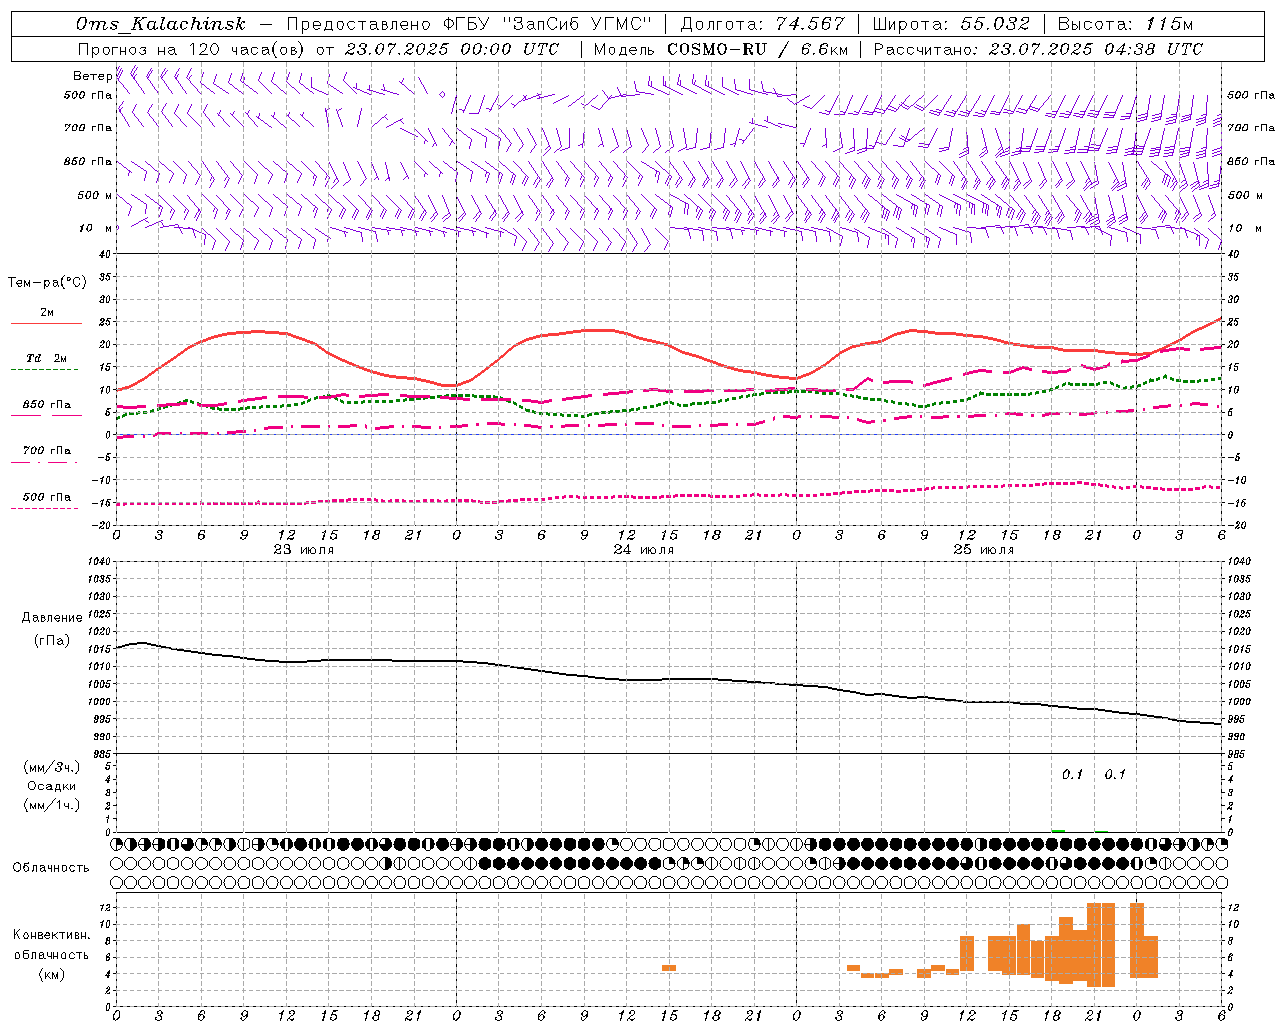This screenshot has height=1024, width=1280.
Task: Click the red solid line under 2м legend
Action: [46, 324]
